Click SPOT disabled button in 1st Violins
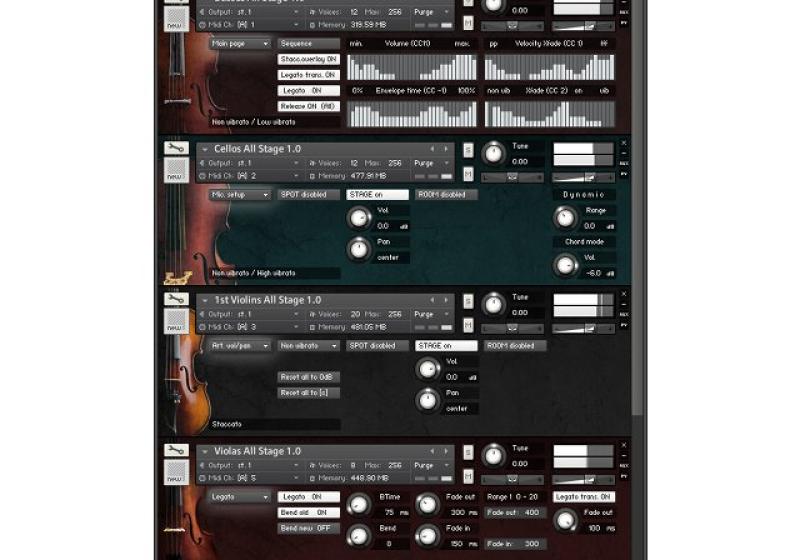 pos(378,345)
